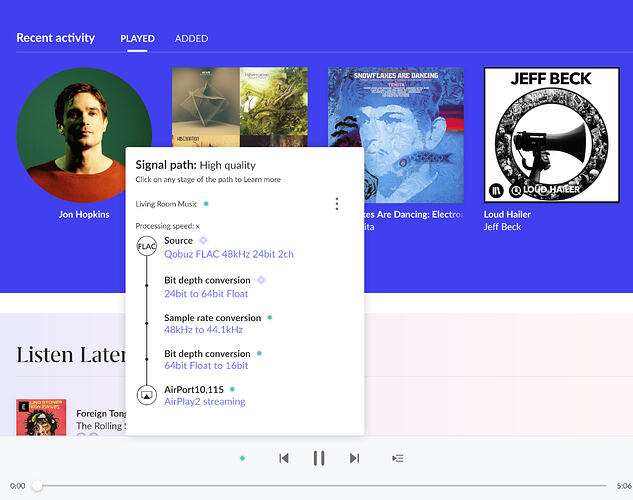The width and height of the screenshot is (633, 500).
Task: Click the FLAC source icon
Action: click(x=147, y=246)
